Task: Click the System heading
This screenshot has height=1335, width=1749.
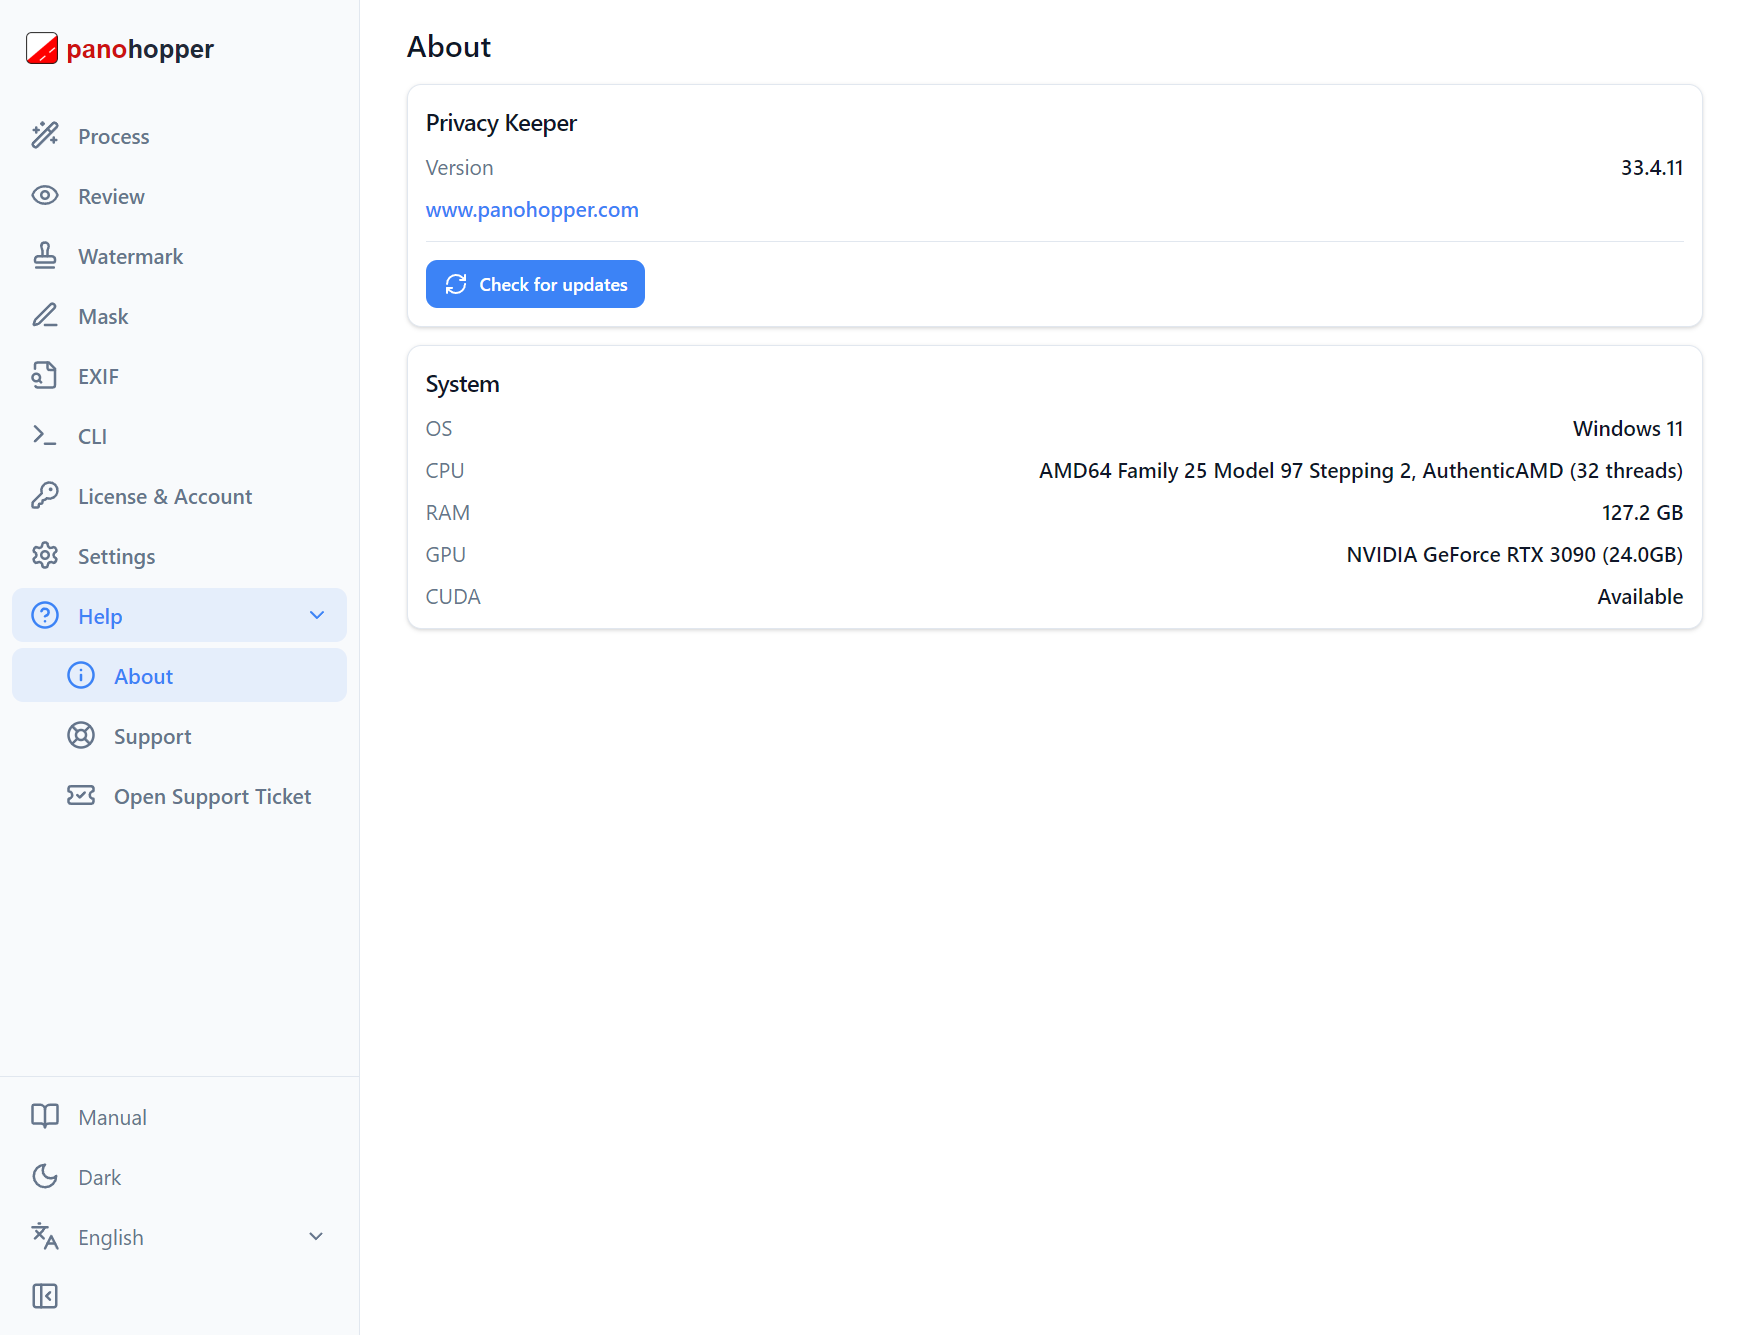Action: 462,384
